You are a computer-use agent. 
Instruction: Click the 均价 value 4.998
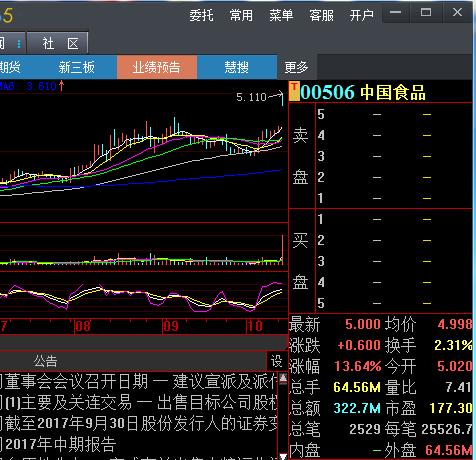455,324
